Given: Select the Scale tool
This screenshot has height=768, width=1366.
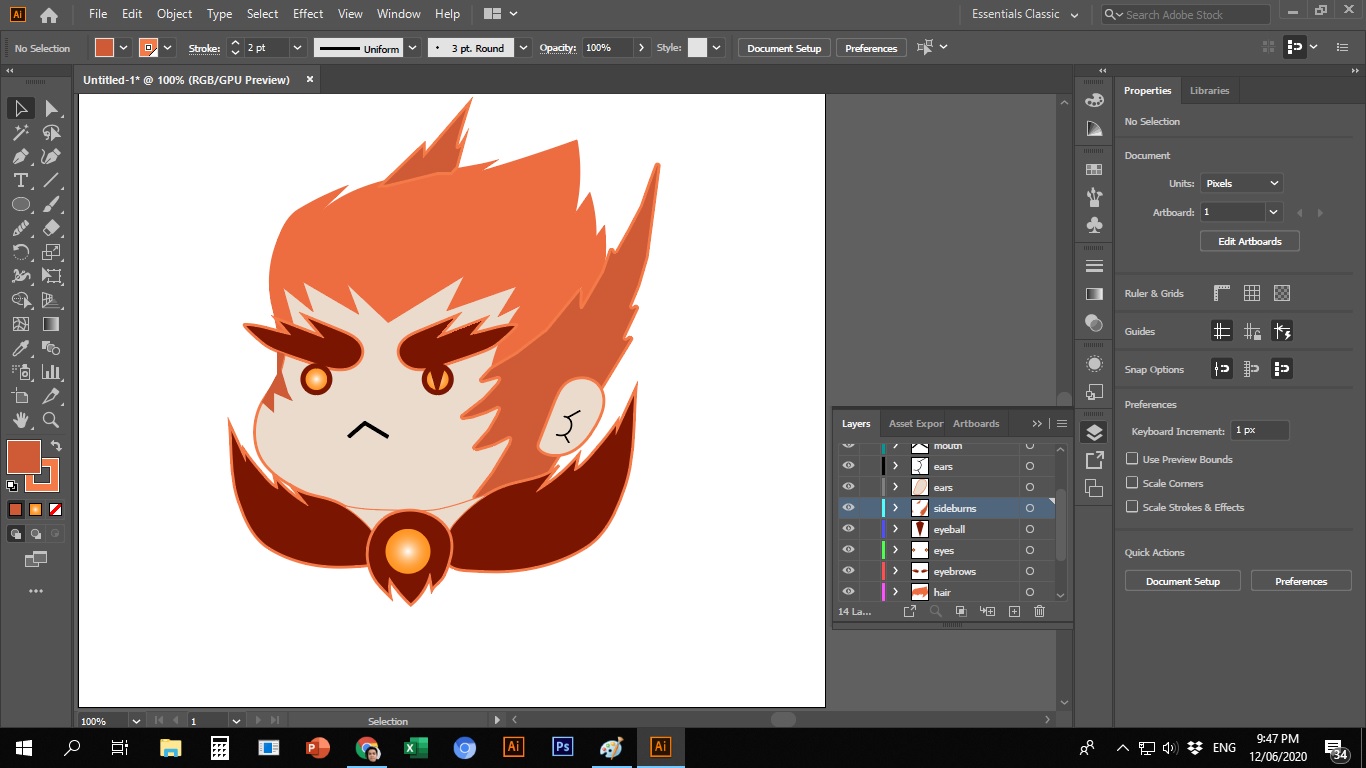Looking at the screenshot, I should click(x=52, y=252).
